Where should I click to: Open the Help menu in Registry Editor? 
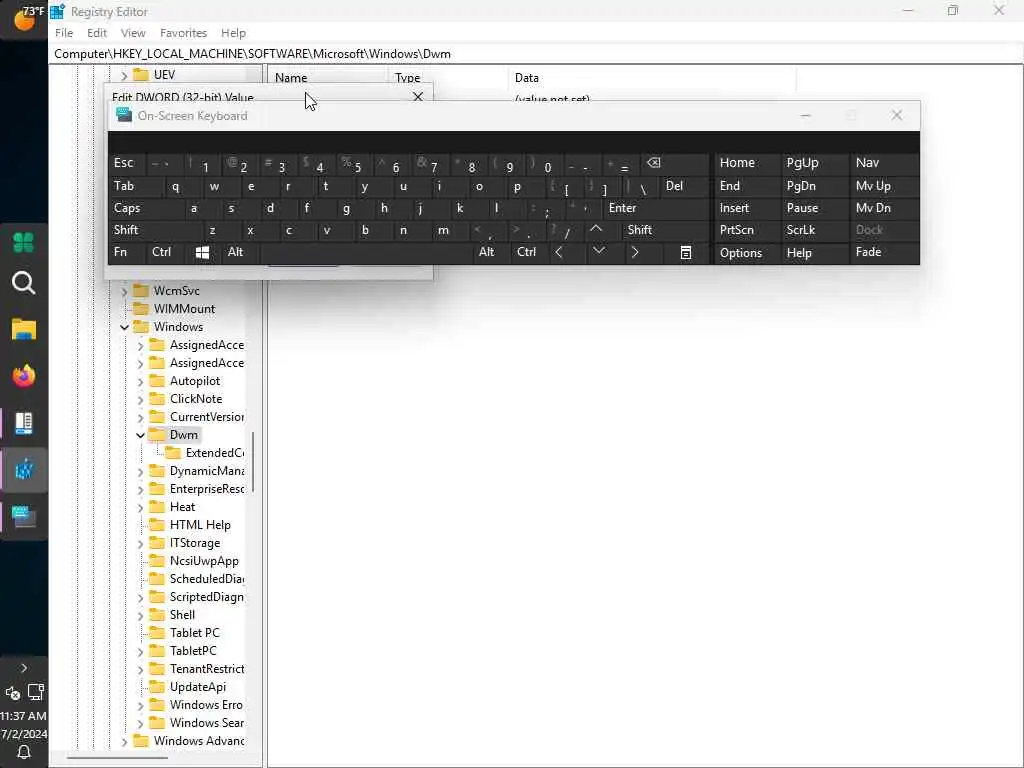(x=233, y=33)
